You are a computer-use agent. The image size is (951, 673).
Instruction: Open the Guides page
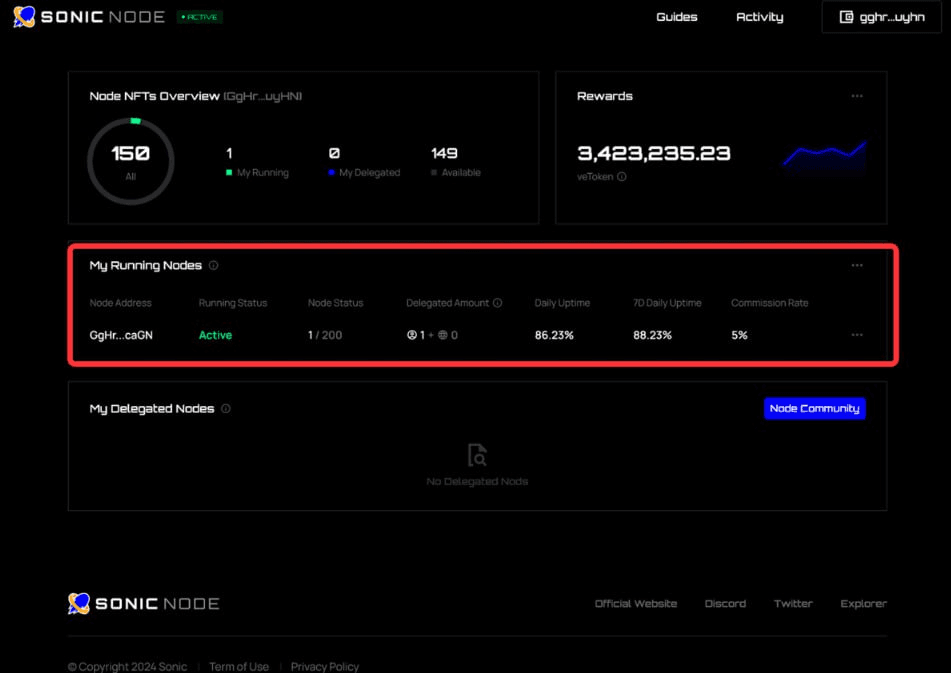coord(676,17)
